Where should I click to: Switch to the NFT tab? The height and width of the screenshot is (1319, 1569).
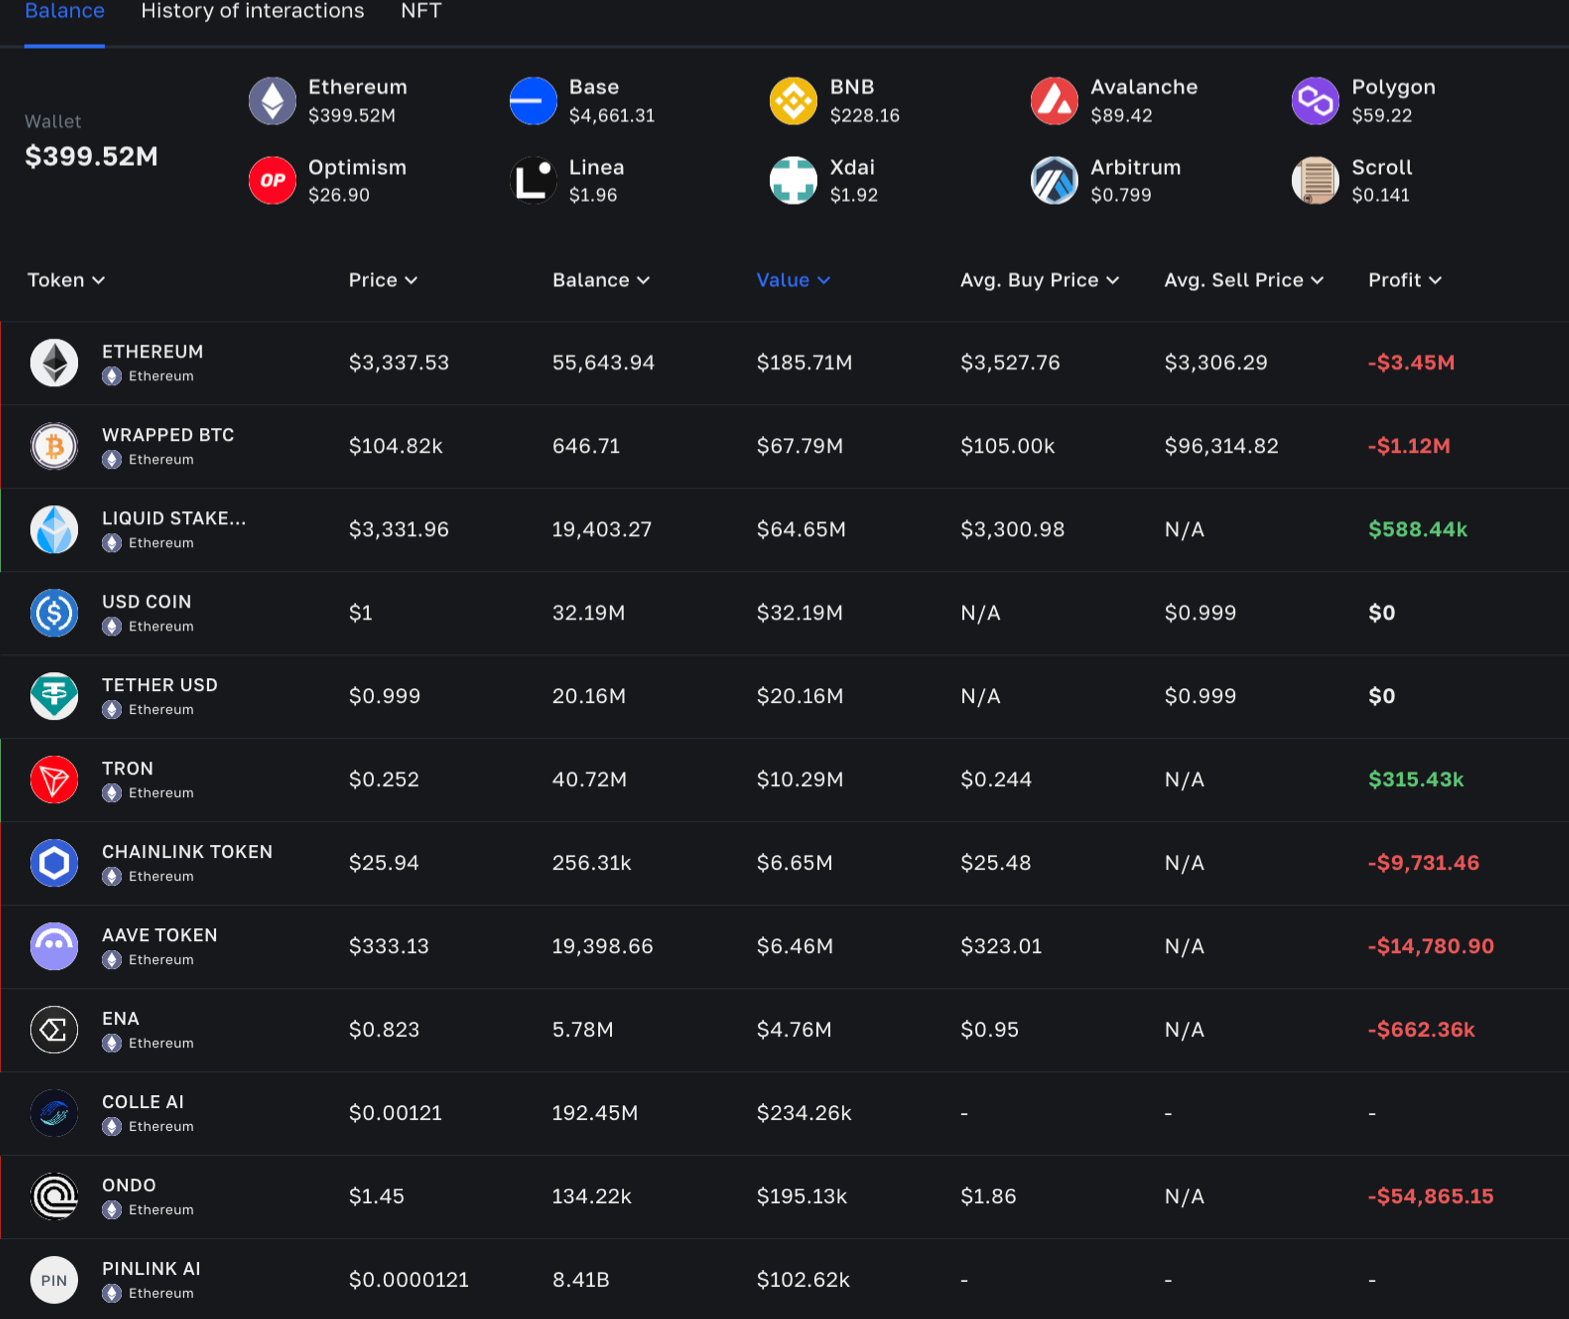tap(421, 12)
